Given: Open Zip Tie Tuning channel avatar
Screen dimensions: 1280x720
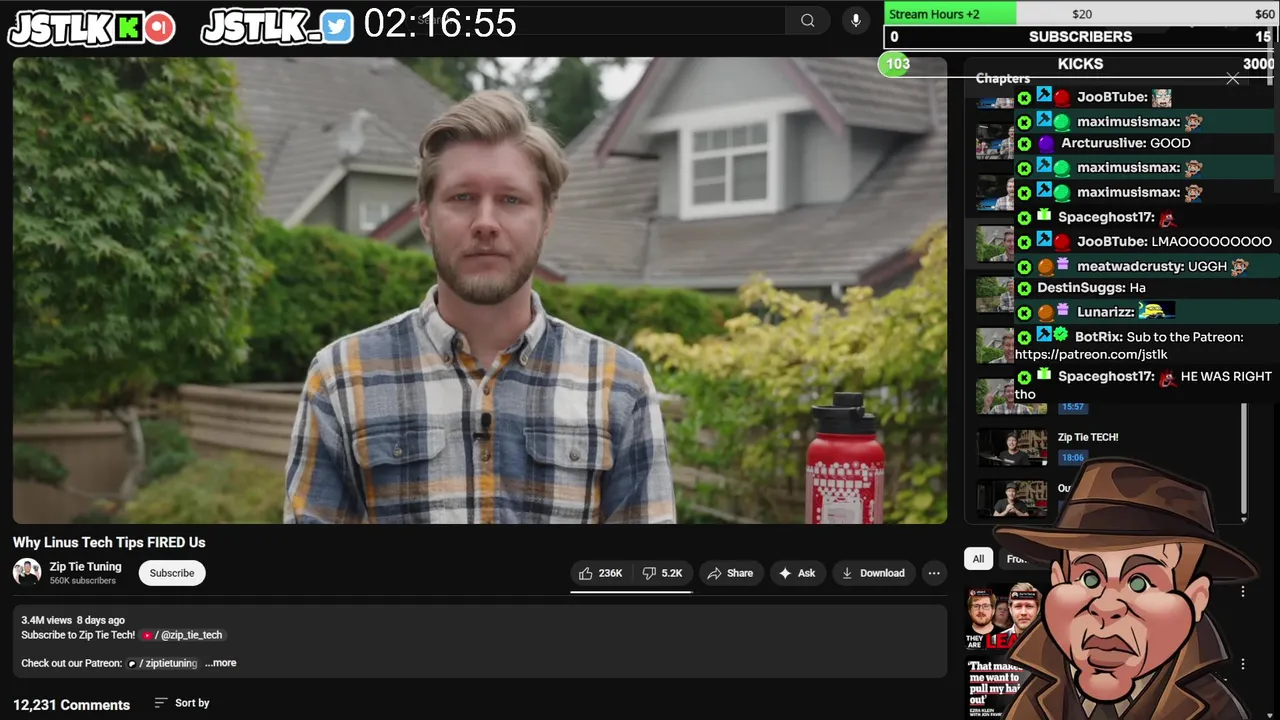Looking at the screenshot, I should tap(27, 572).
